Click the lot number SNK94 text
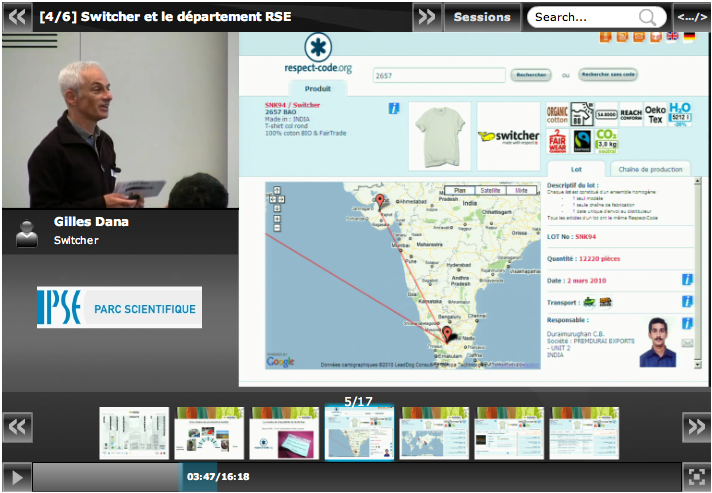712x493 pixels. click(x=585, y=237)
